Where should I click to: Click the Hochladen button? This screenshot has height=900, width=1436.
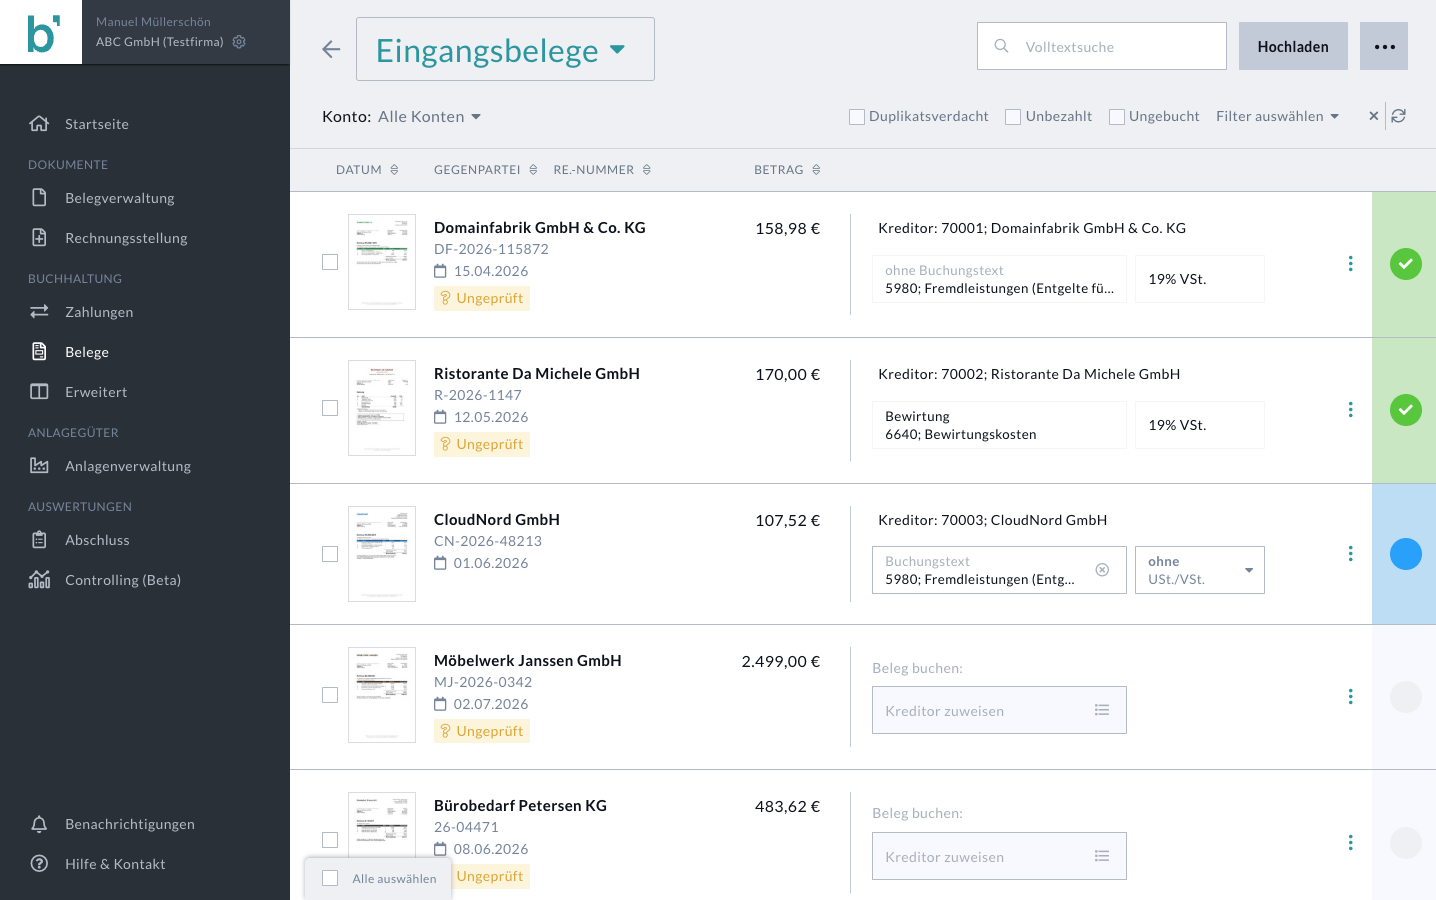point(1293,46)
